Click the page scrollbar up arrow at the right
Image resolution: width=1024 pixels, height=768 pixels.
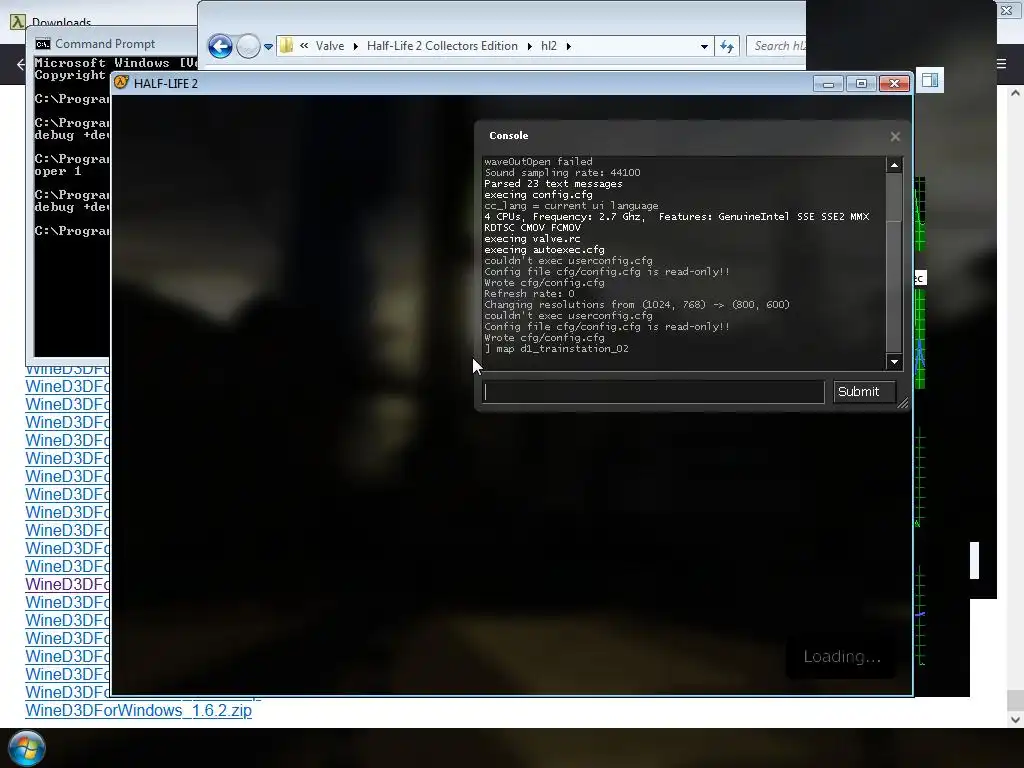click(x=1015, y=93)
